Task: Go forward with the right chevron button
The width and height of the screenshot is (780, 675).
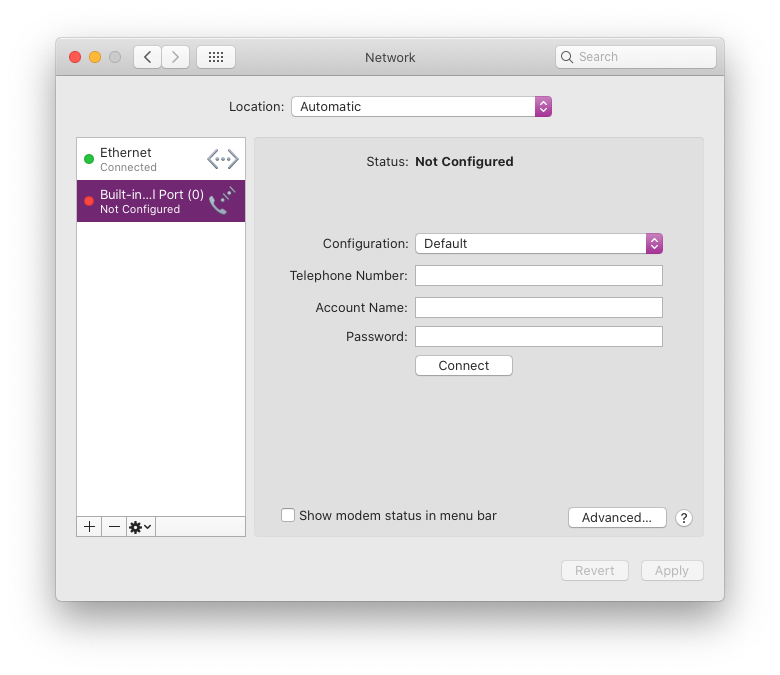Action: pyautogui.click(x=175, y=57)
